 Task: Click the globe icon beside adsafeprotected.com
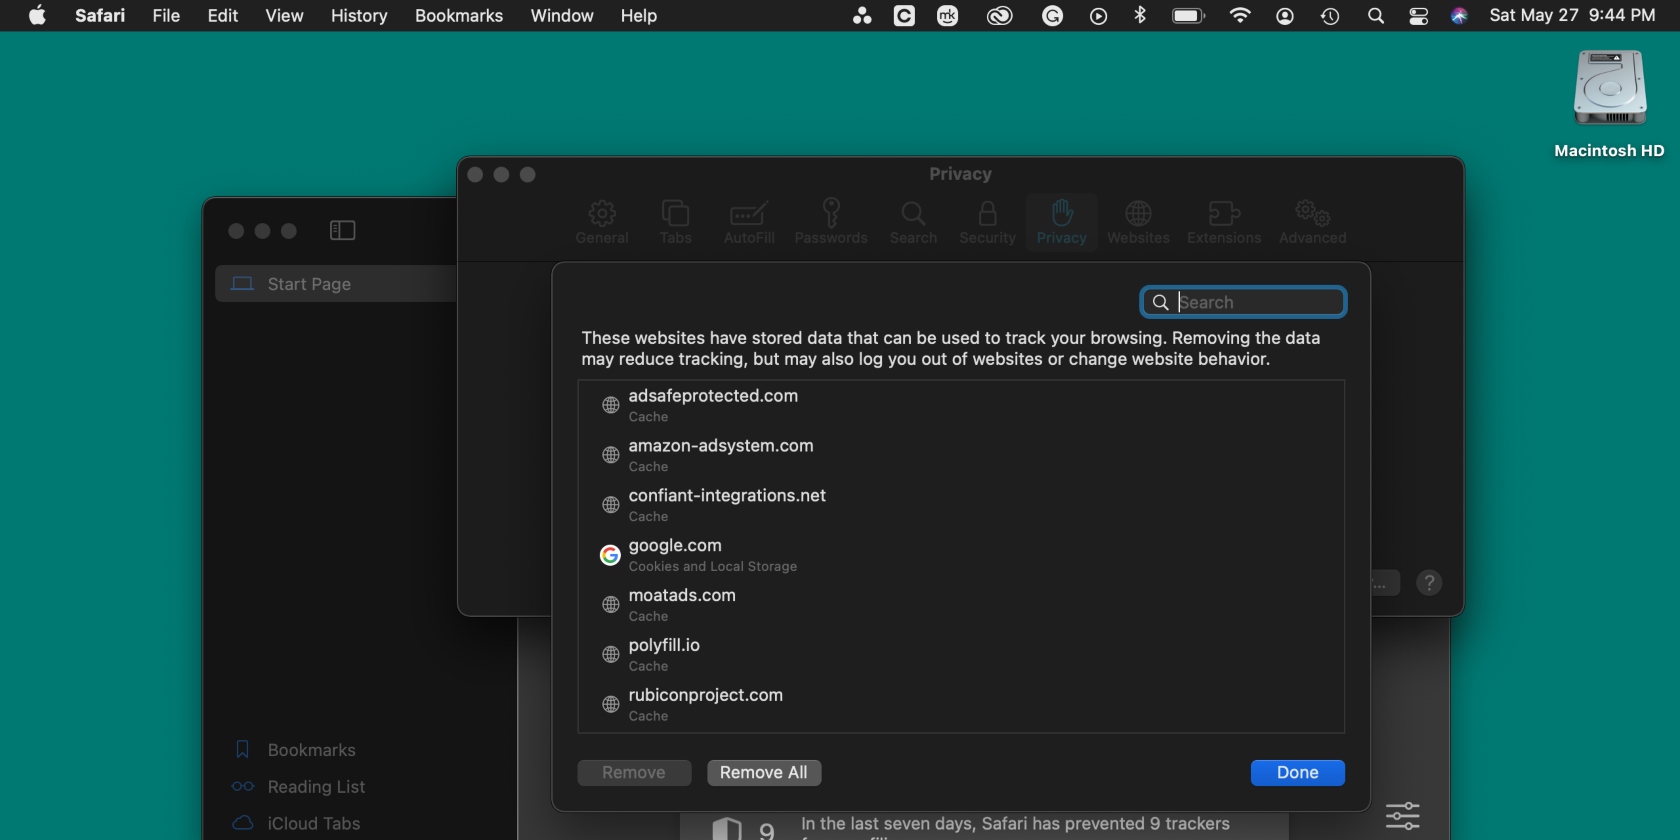(x=610, y=405)
